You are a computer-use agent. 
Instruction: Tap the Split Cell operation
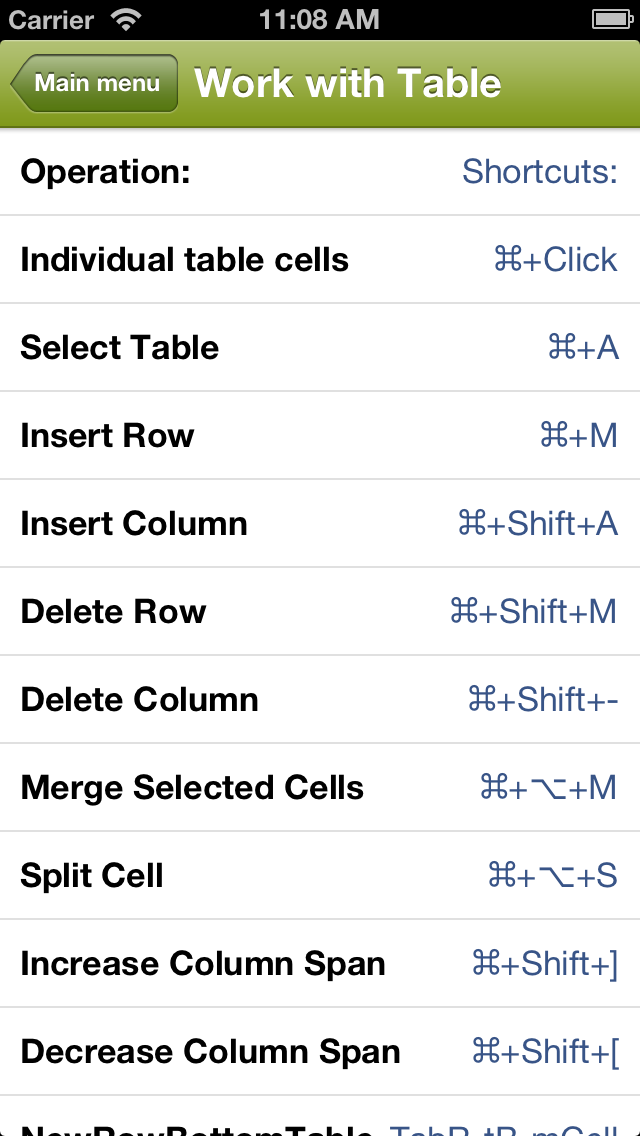tap(91, 876)
